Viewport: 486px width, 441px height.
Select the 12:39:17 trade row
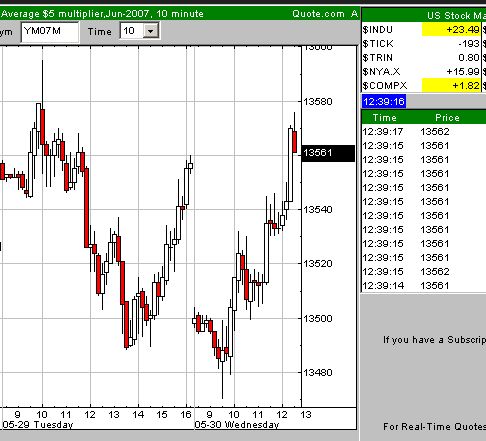point(423,132)
